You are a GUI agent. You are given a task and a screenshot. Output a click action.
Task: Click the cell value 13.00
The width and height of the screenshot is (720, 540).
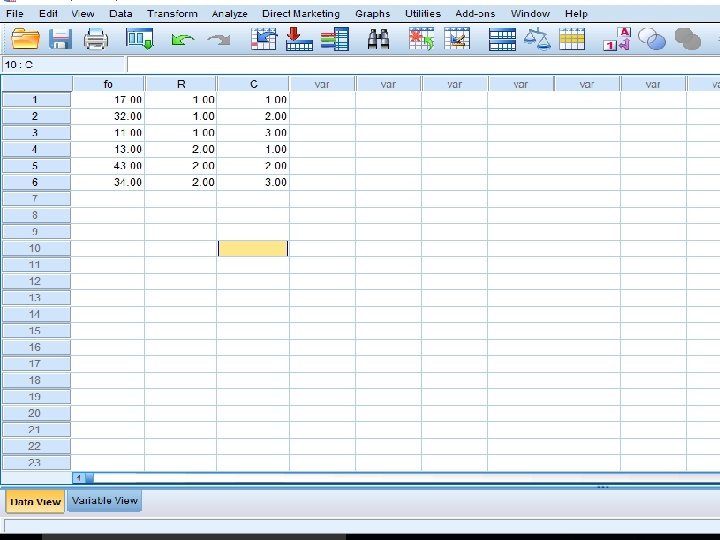(x=108, y=149)
